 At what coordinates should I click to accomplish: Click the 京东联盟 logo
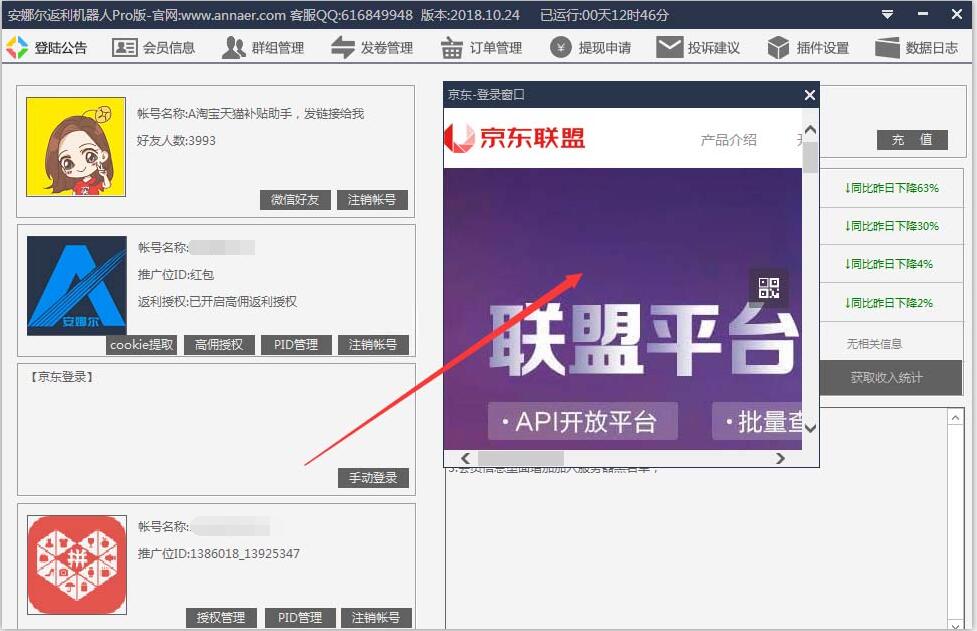click(x=515, y=138)
